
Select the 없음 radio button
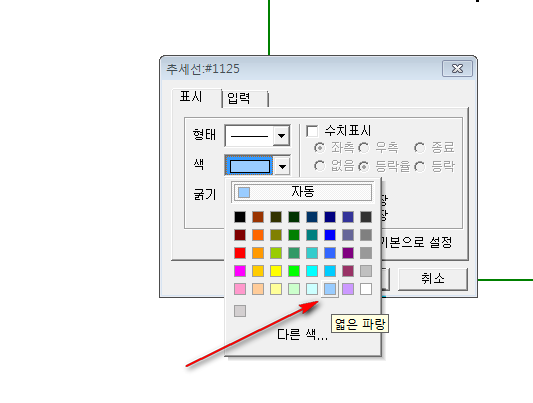tap(319, 166)
